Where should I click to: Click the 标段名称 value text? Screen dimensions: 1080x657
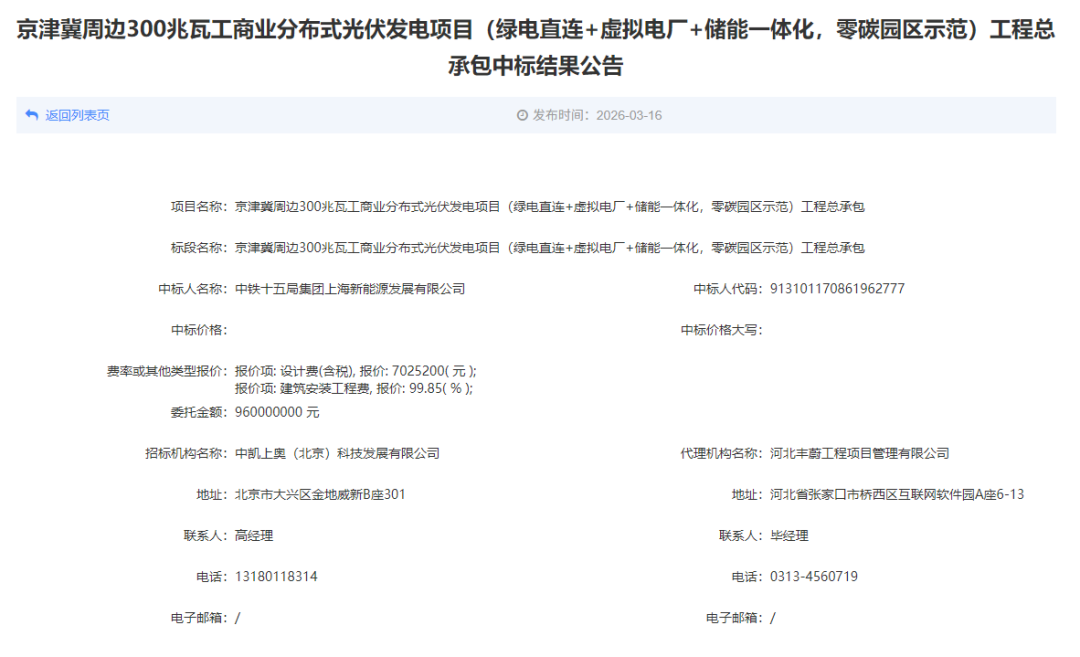click(x=549, y=248)
